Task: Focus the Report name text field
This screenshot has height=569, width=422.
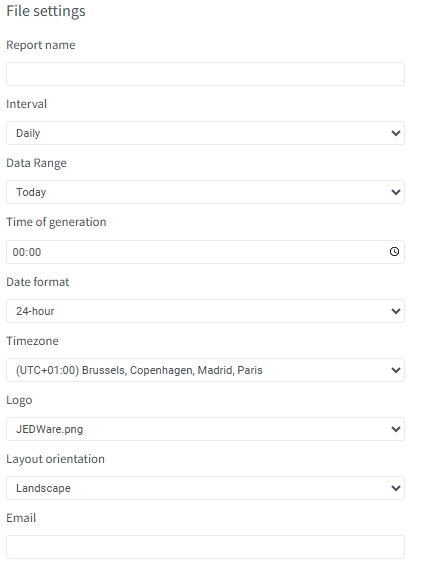Action: [205, 74]
